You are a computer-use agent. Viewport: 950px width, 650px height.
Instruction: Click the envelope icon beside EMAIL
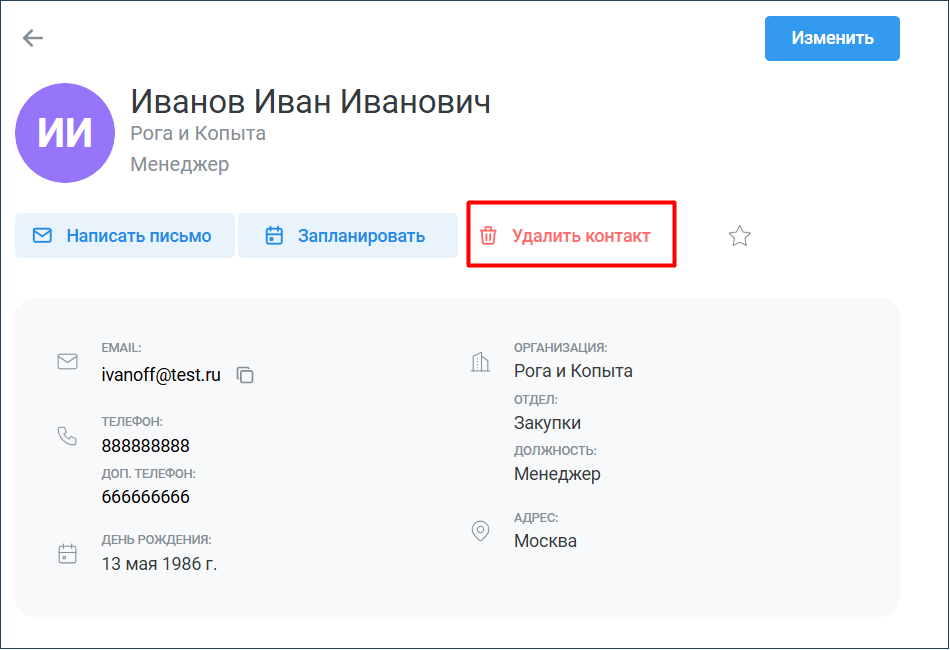pos(67,362)
